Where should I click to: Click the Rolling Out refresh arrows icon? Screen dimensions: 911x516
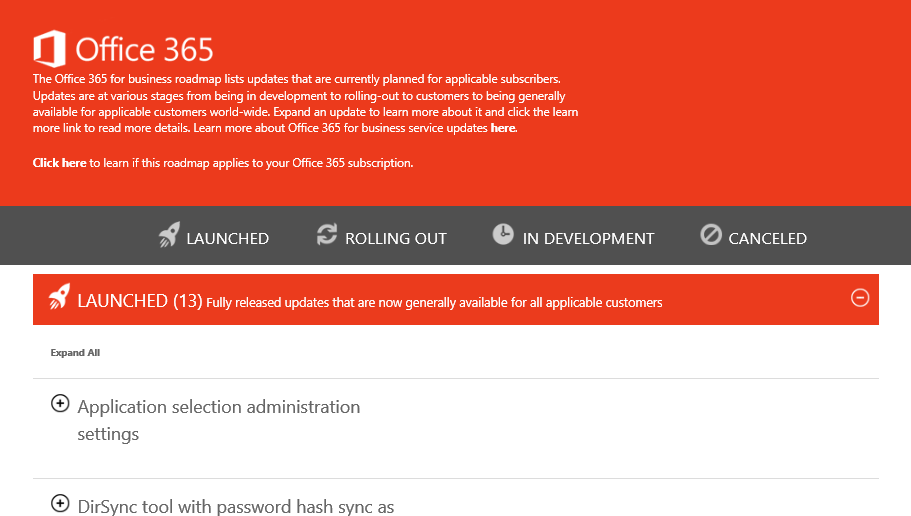pos(327,235)
